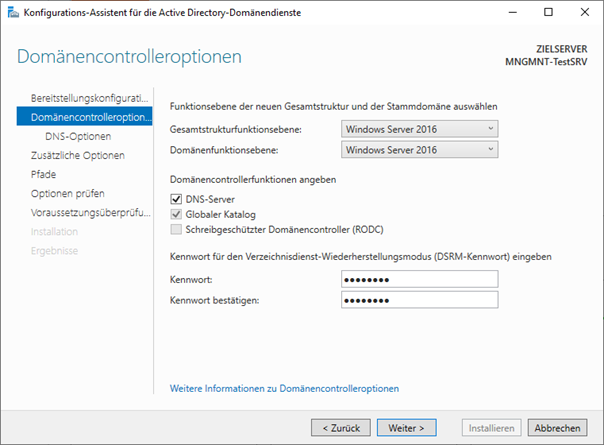Open Weitere Informationen zu Domänencontrolleroptionen link
604x445 pixels.
285,388
